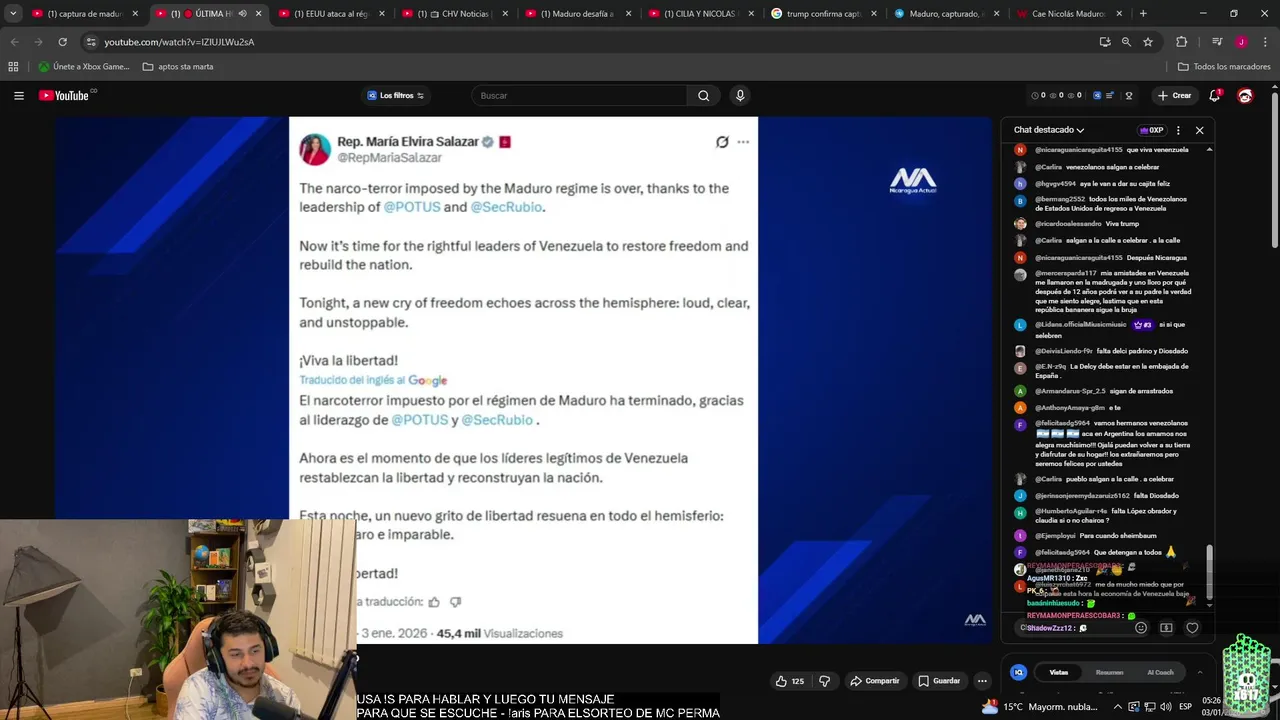Image resolution: width=1280 pixels, height=720 pixels.
Task: Select the Vistas tab
Action: click(1059, 672)
